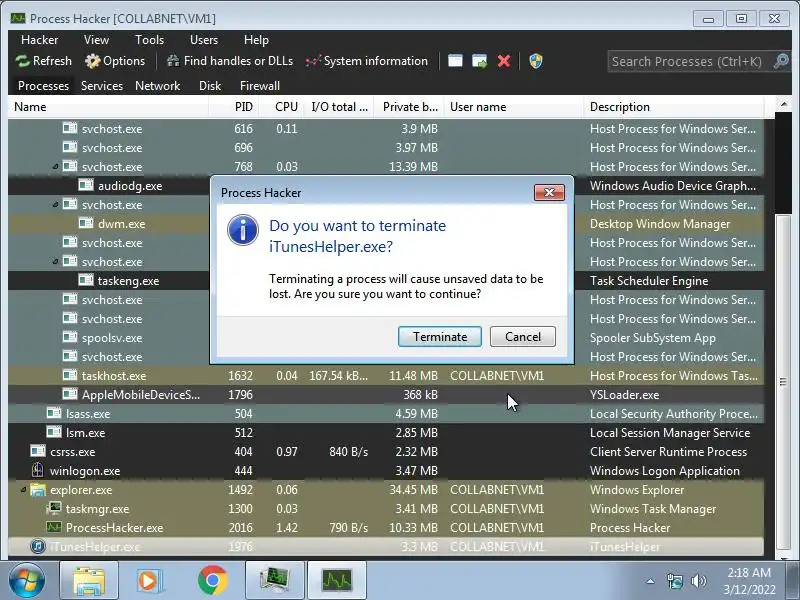Open Options from the toolbar
The height and width of the screenshot is (600, 800).
[x=115, y=61]
